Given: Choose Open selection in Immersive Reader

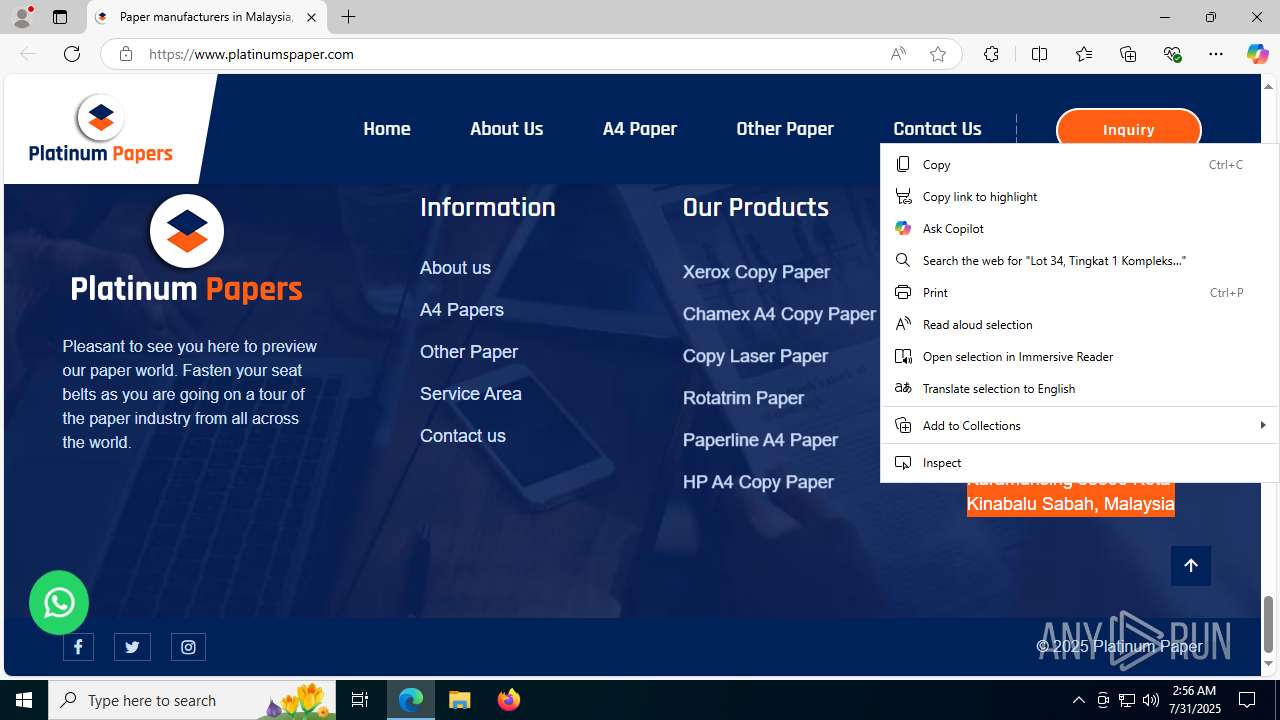Looking at the screenshot, I should point(1080,356).
